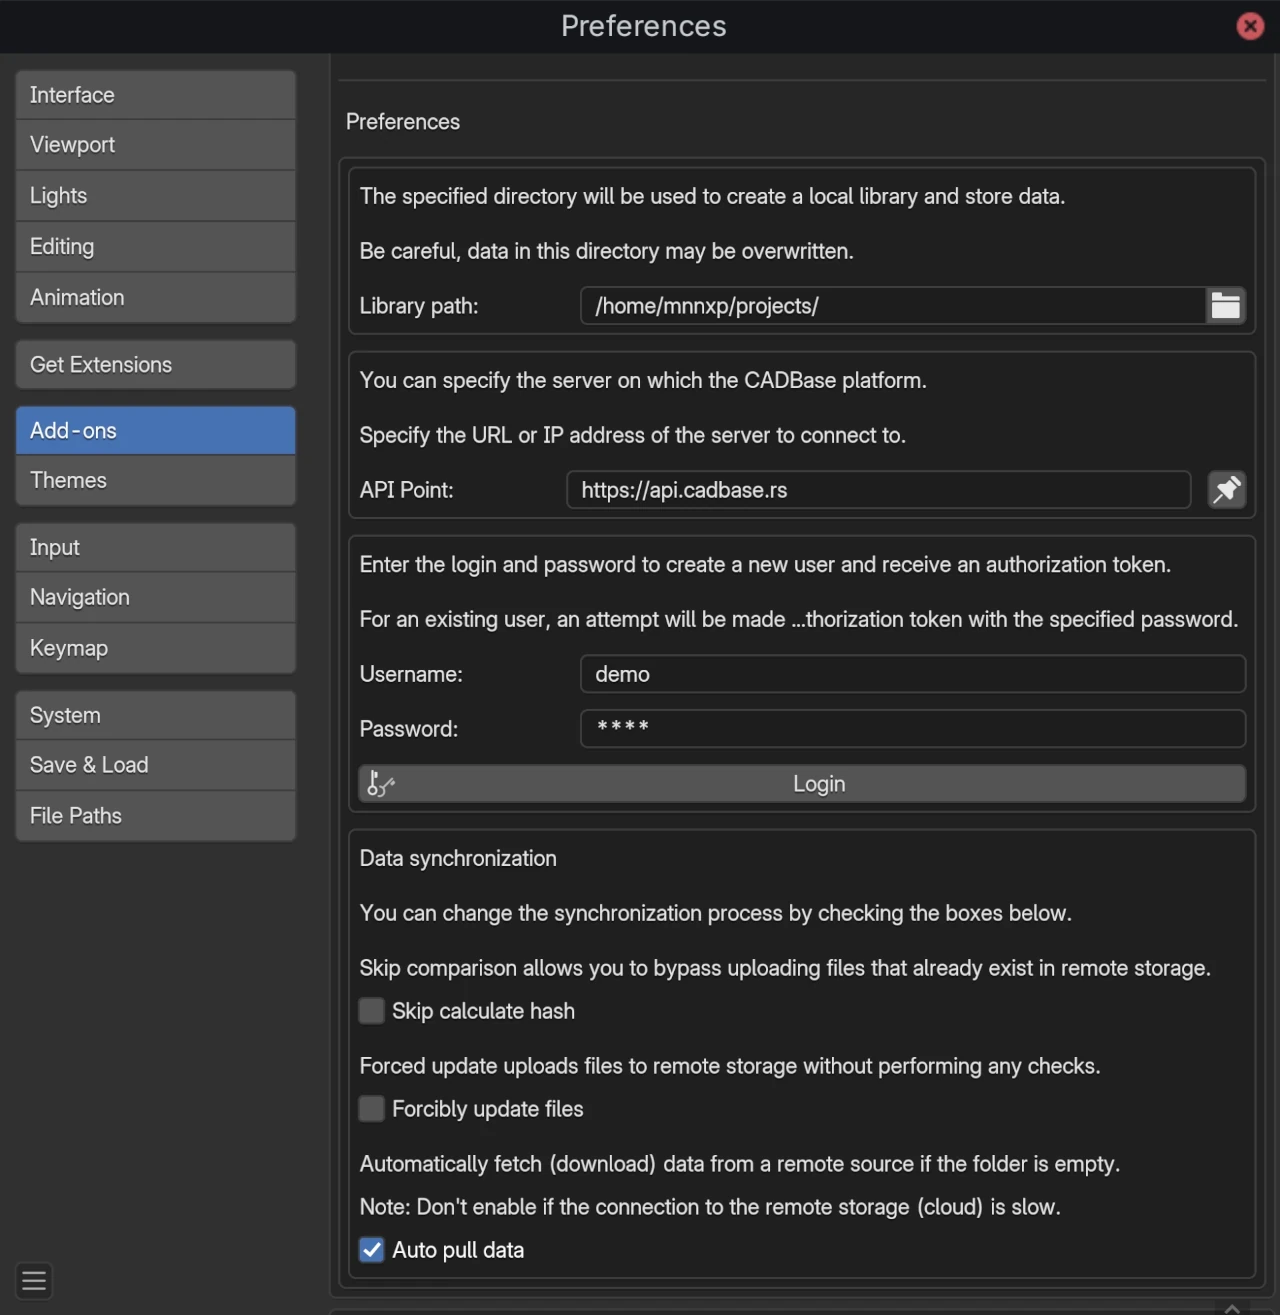Switch to Save & Load preferences
This screenshot has height=1315, width=1280.
pos(155,764)
